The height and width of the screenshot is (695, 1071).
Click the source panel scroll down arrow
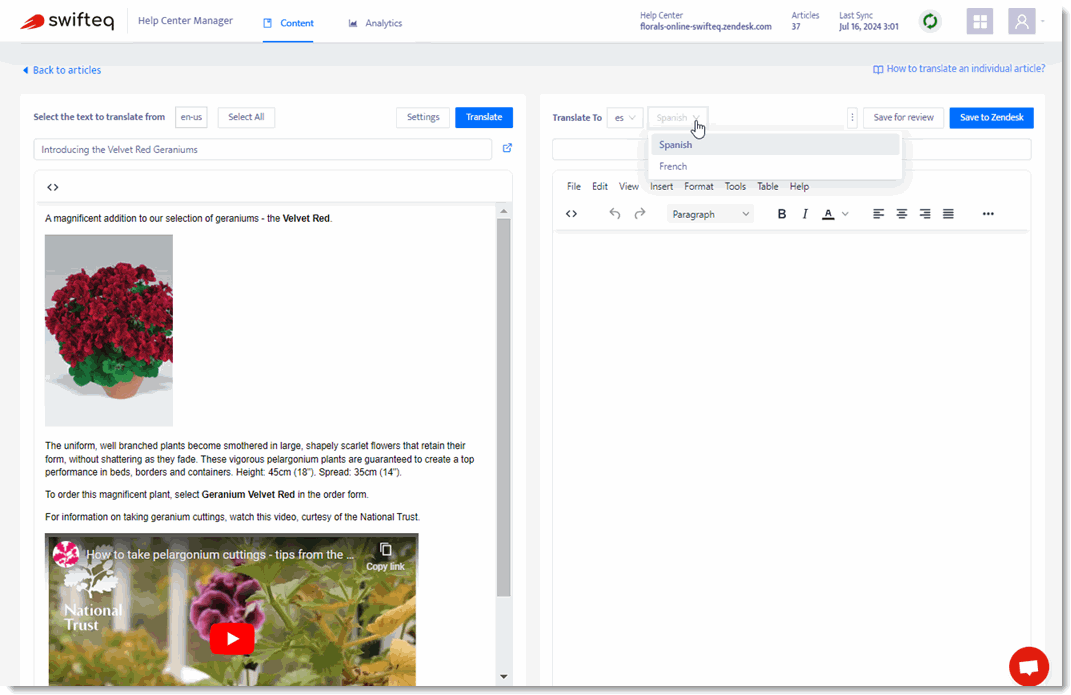(503, 677)
